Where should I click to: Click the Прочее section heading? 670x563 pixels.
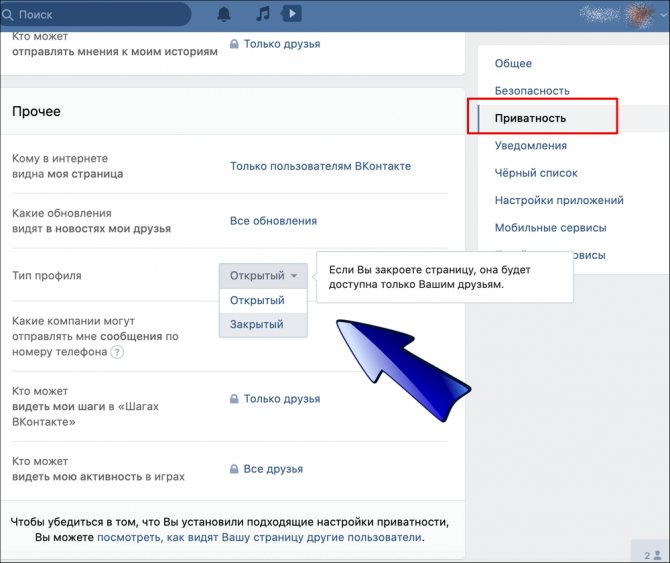tap(36, 111)
